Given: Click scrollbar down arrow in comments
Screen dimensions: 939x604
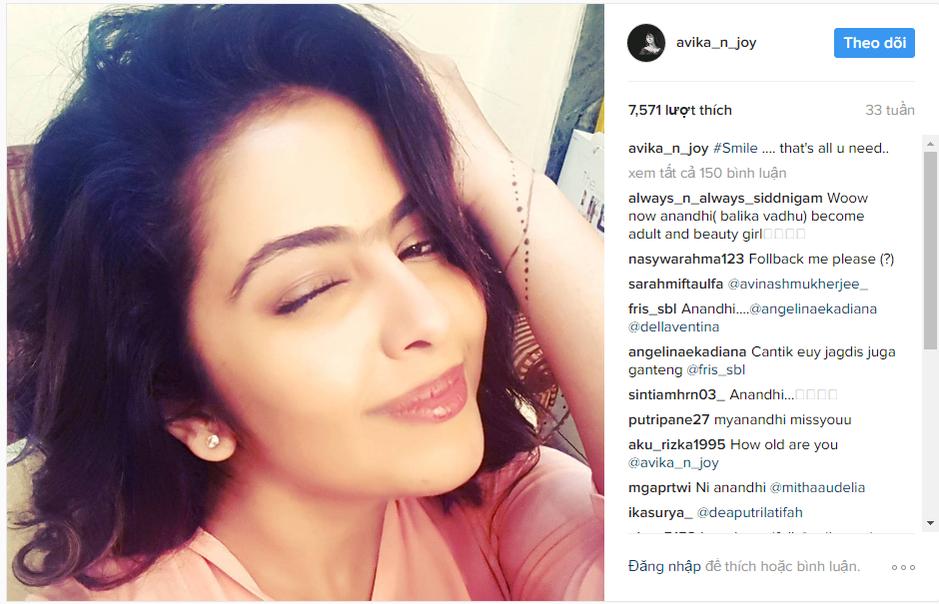Looking at the screenshot, I should [930, 523].
